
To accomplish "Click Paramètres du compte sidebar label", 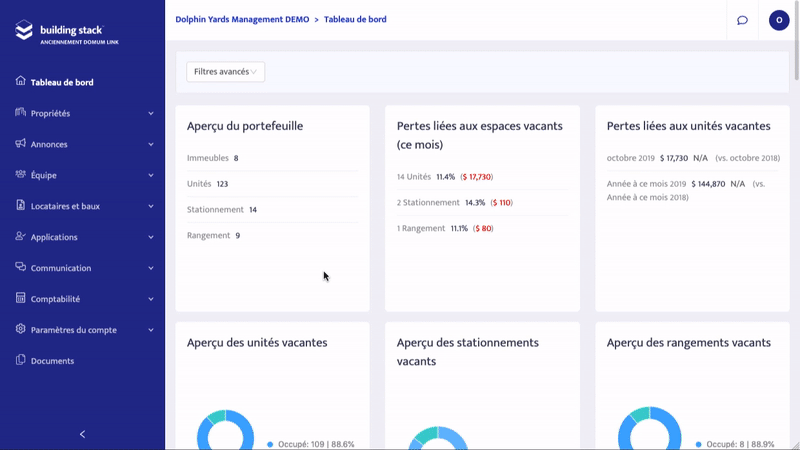I will [73, 330].
